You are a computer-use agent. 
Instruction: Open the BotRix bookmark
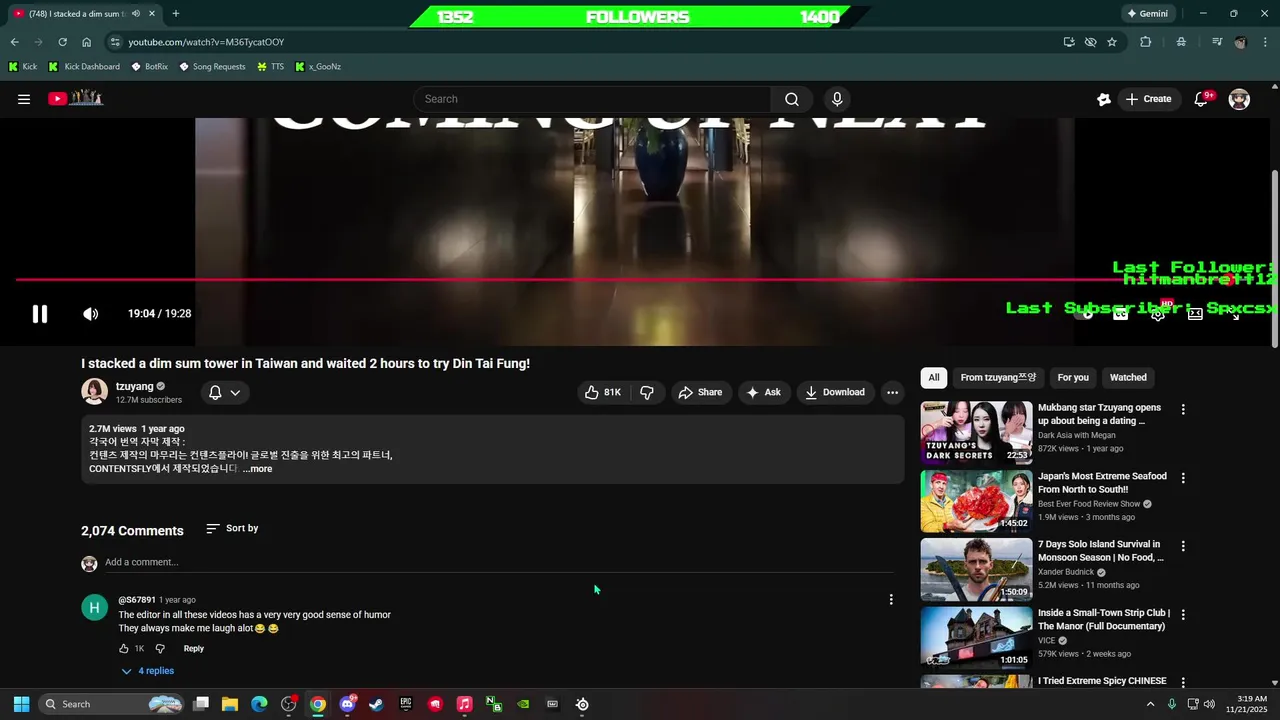149,67
